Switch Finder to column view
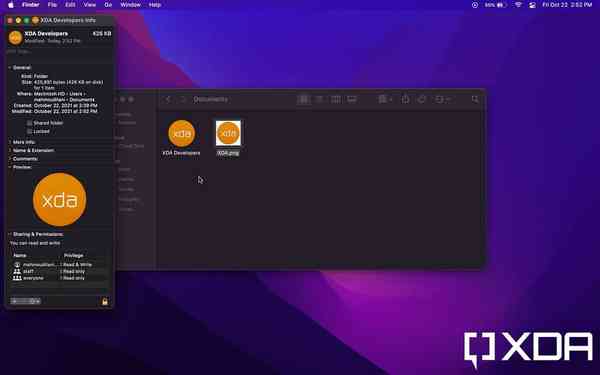 point(336,99)
